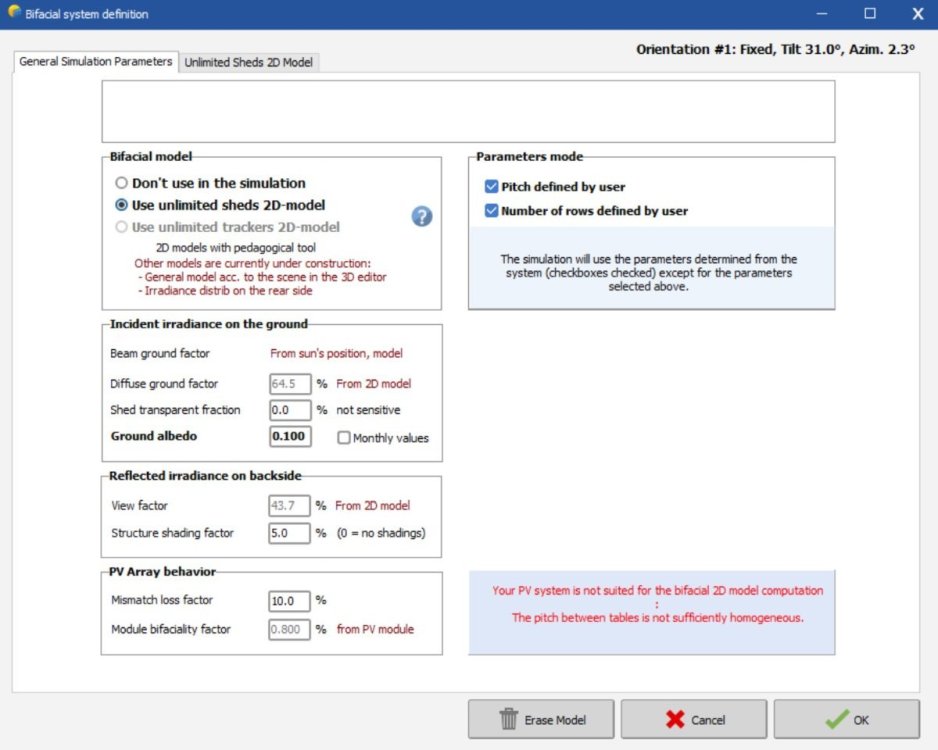938x750 pixels.
Task: Click the Structure shading factor field
Action: tap(290, 533)
